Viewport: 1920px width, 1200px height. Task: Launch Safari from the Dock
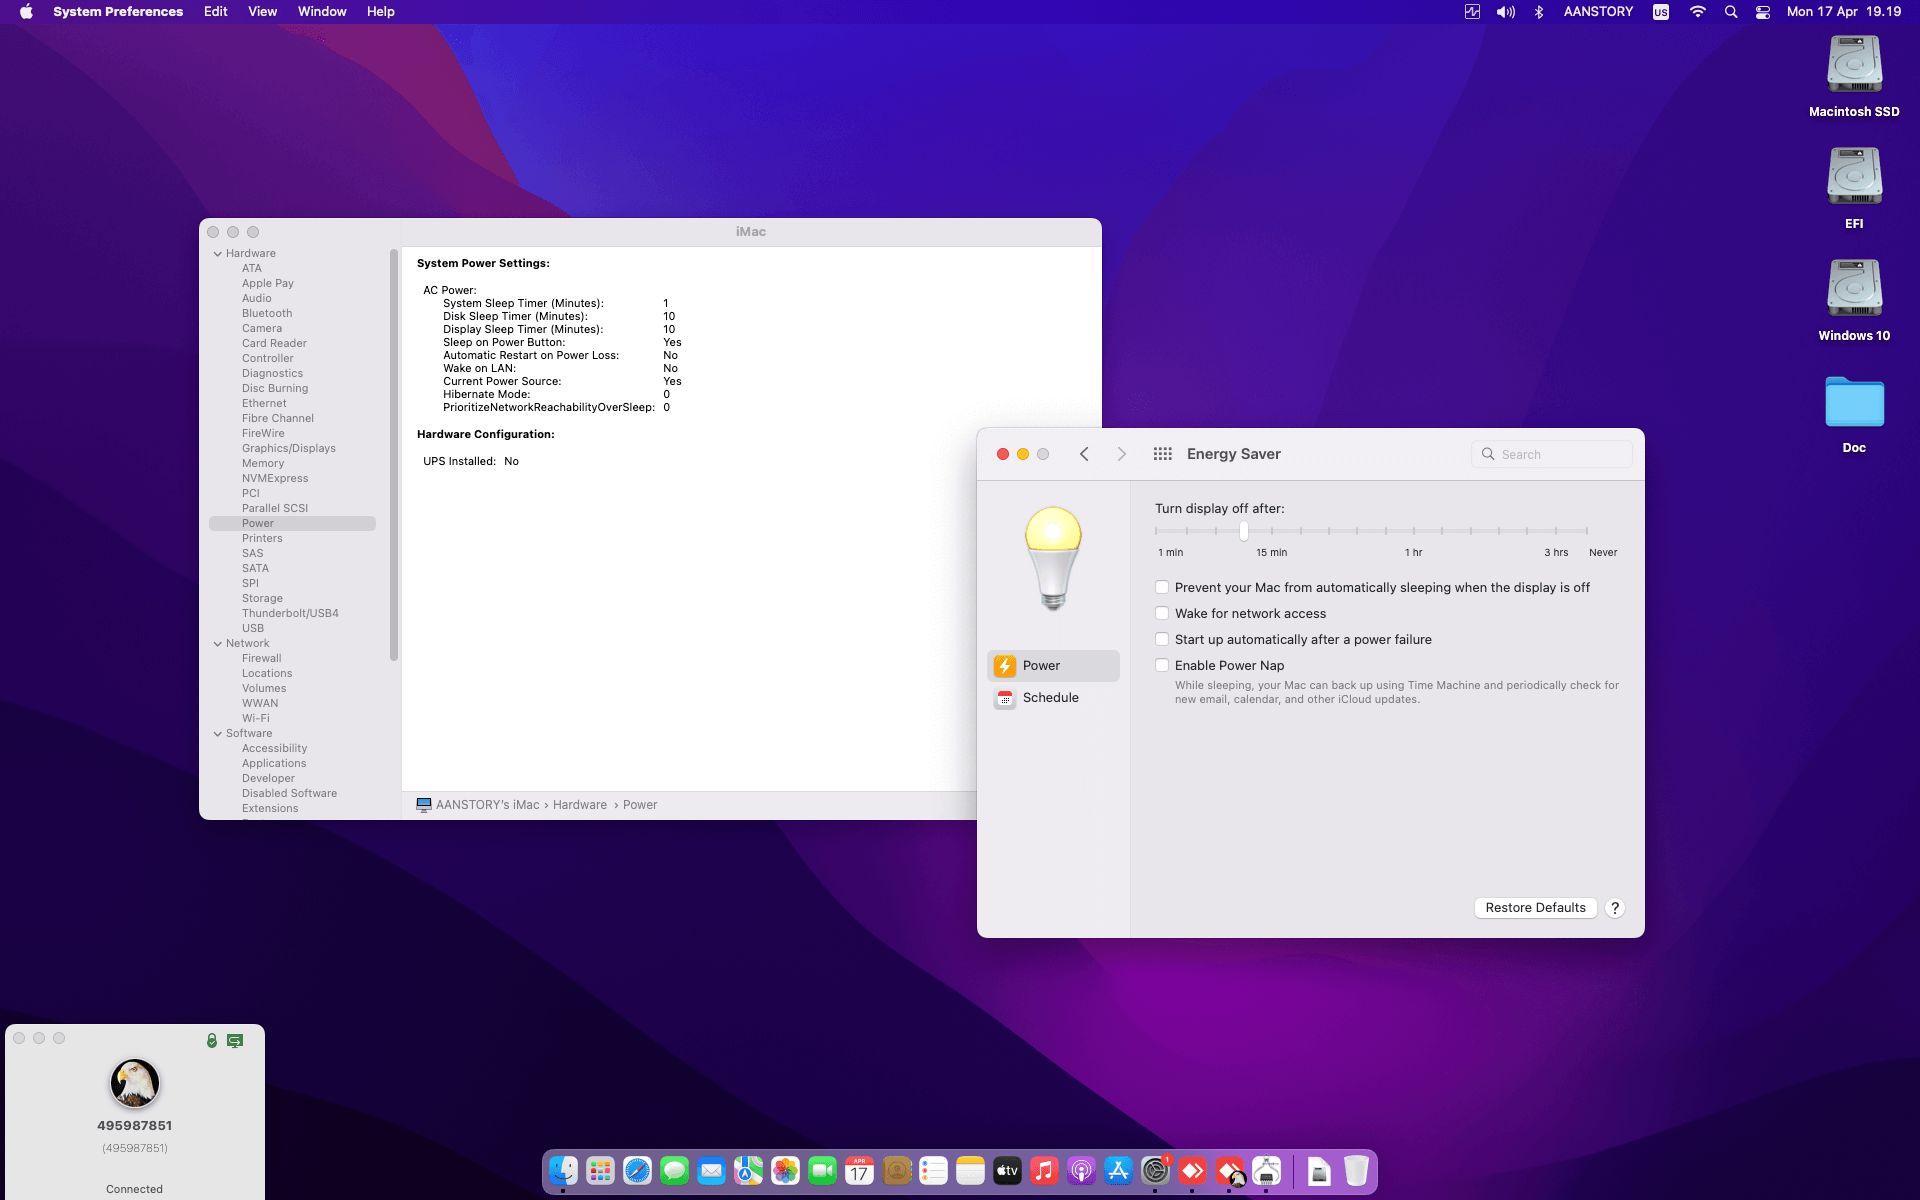coord(637,1170)
